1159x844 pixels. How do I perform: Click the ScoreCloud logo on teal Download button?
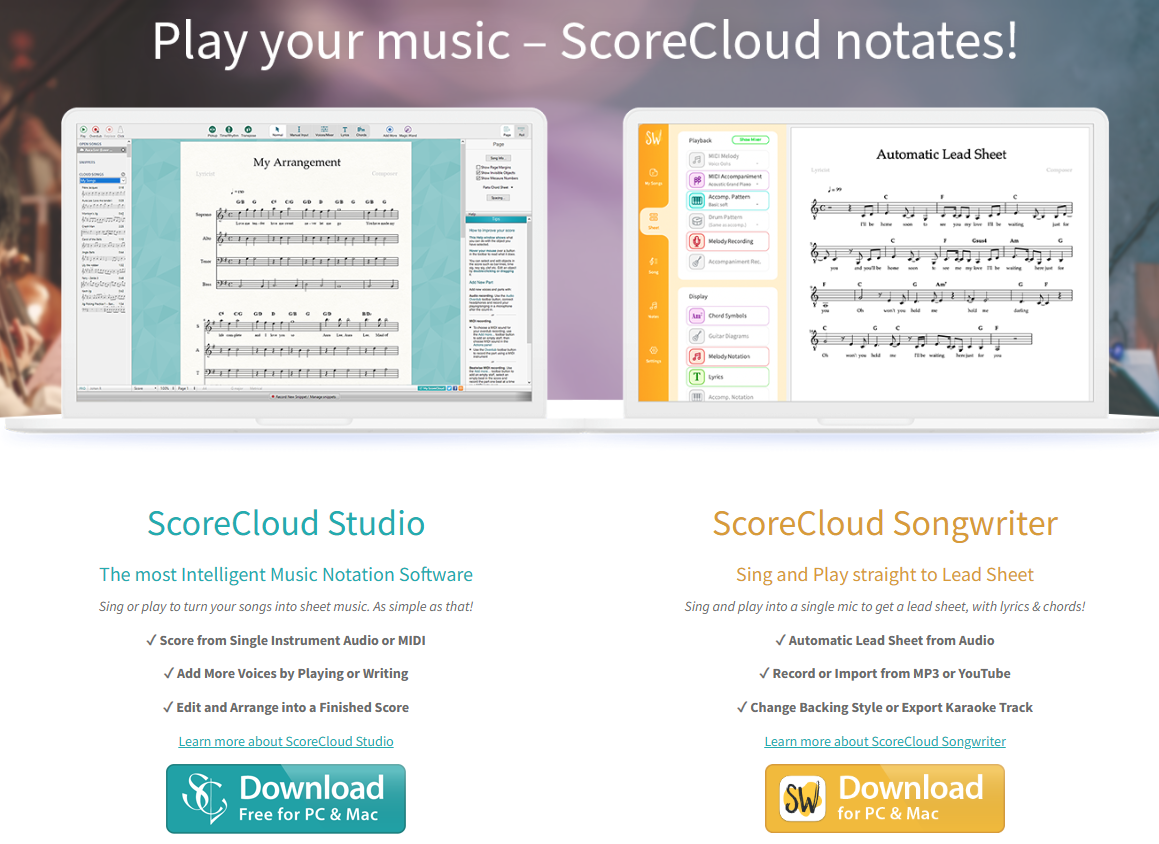tap(205, 798)
